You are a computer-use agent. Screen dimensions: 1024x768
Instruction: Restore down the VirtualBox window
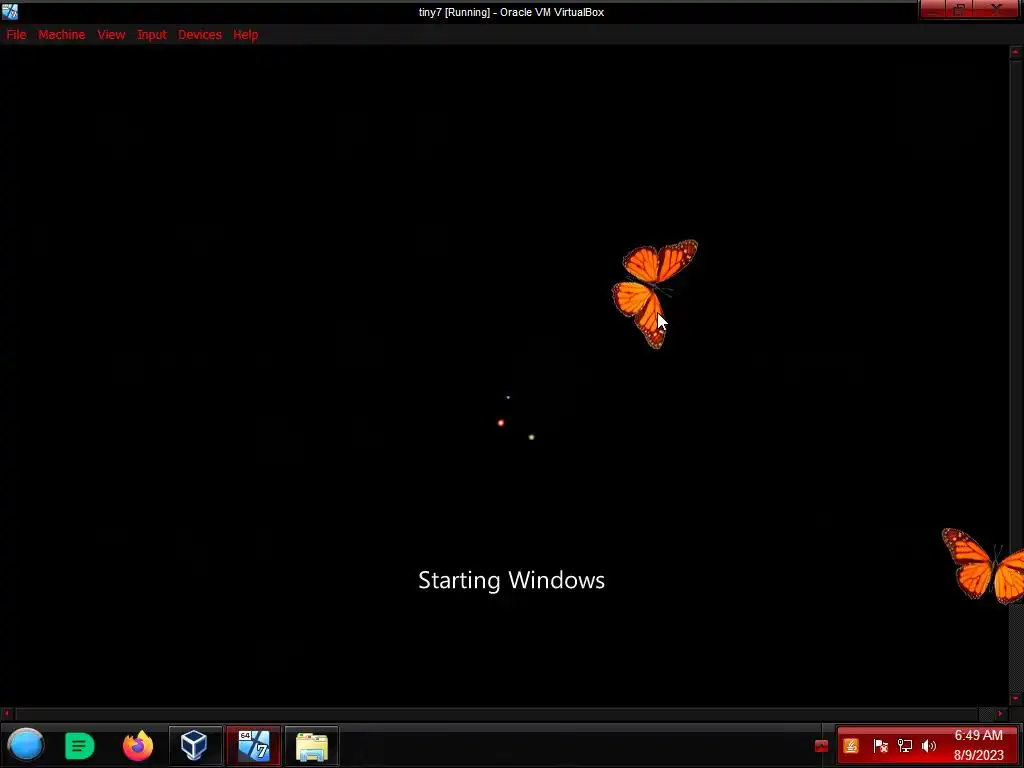coord(959,10)
